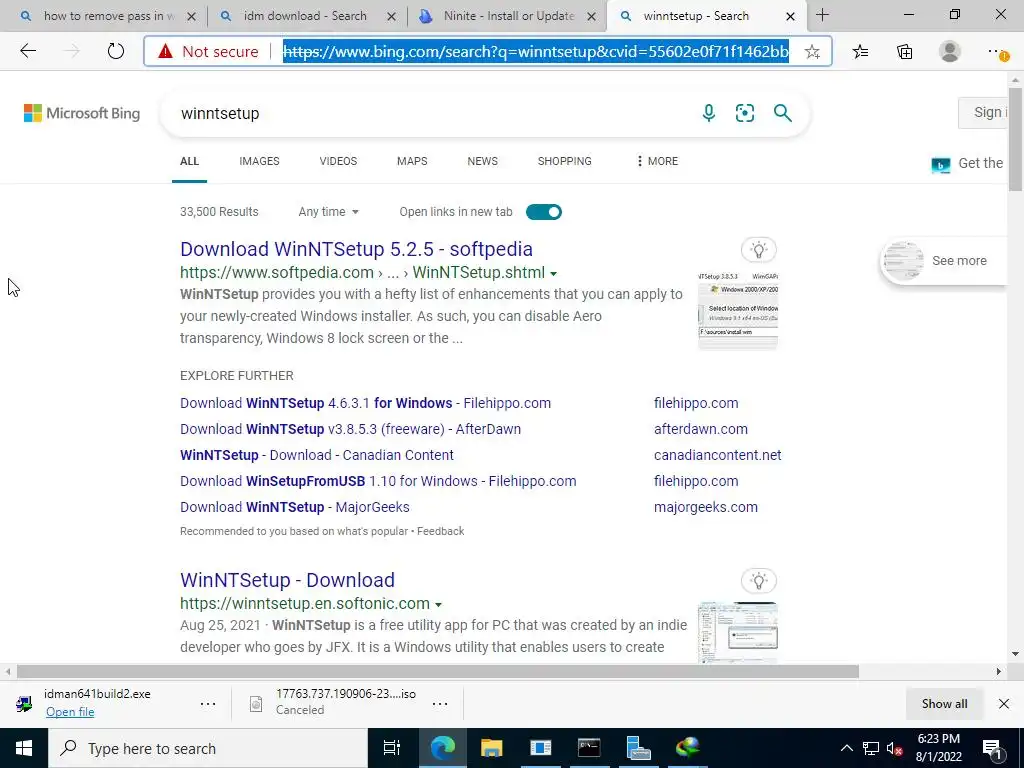
Task: Open the Collections icon
Action: 904,52
